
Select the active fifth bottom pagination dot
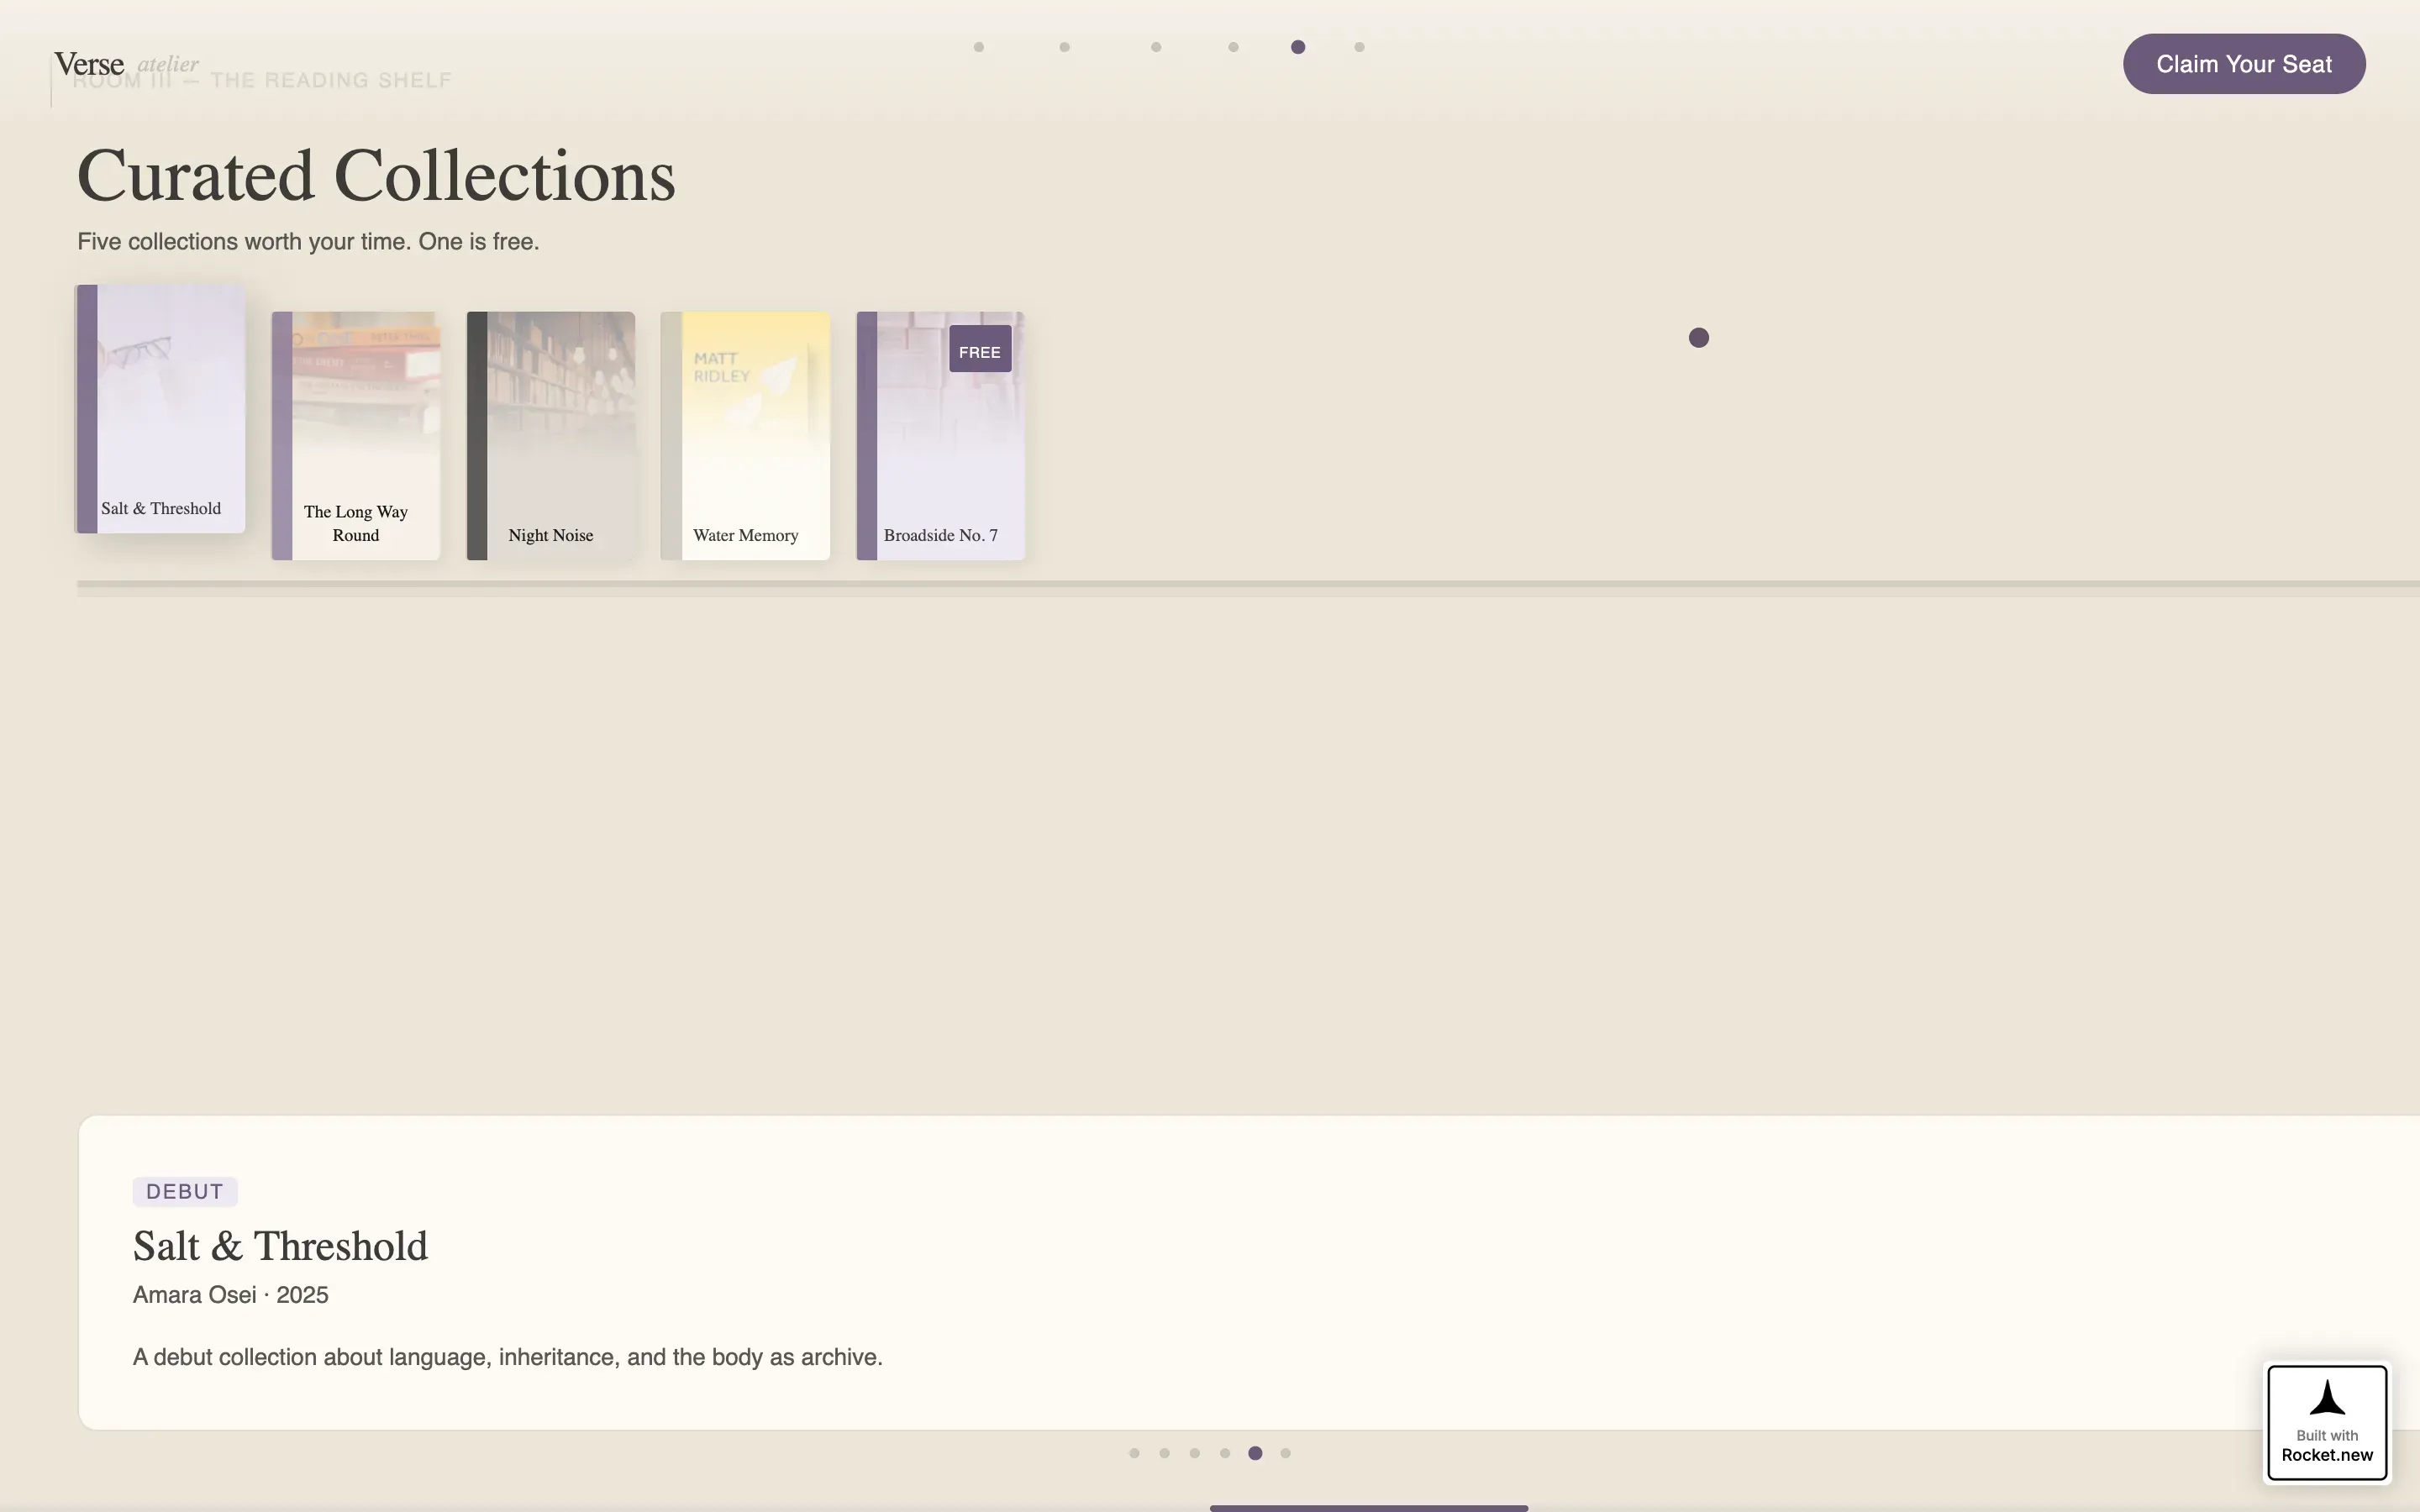click(x=1255, y=1453)
